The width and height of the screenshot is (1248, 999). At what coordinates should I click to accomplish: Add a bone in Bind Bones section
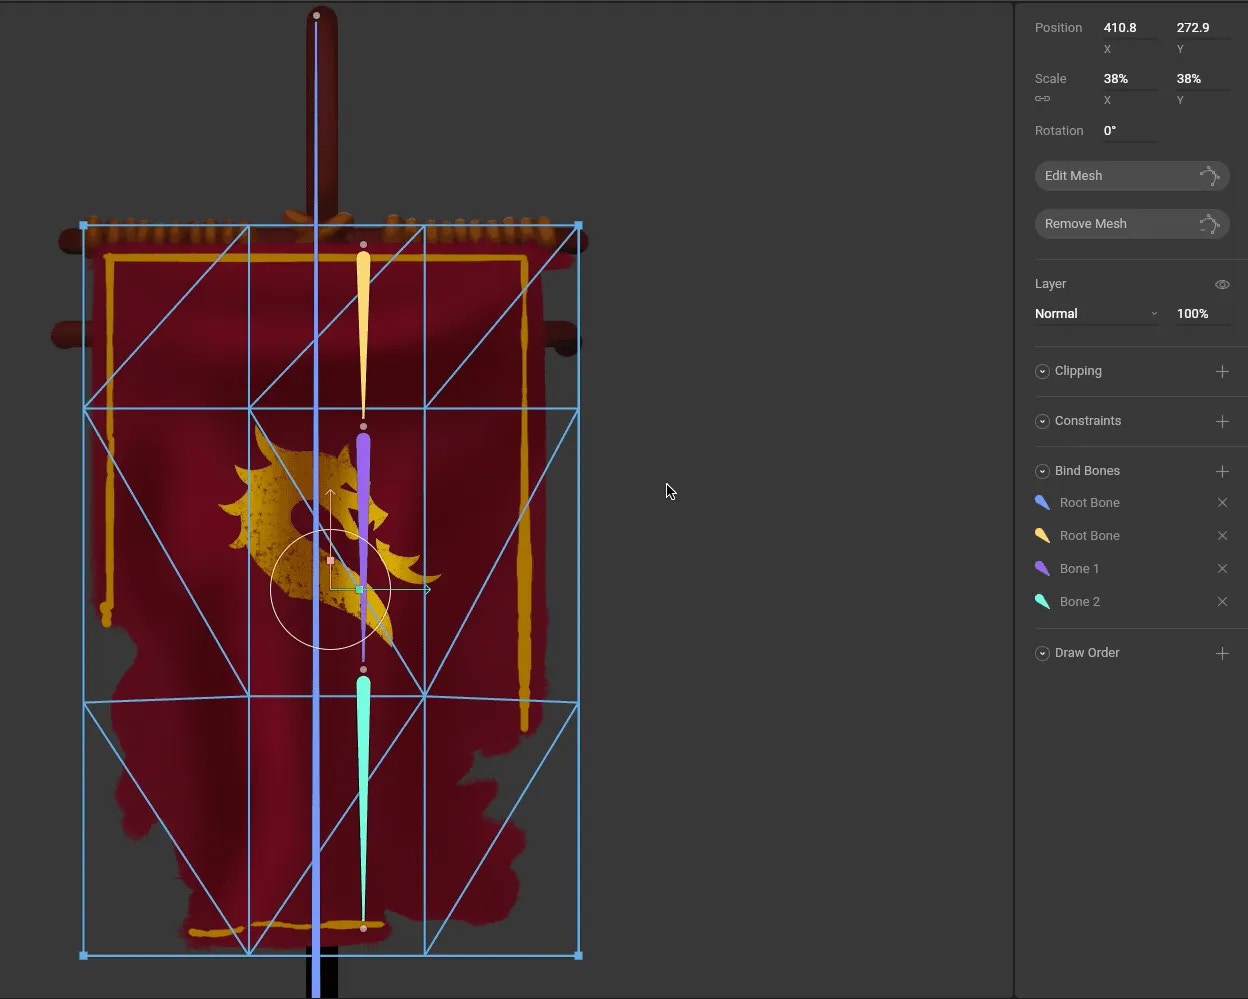pos(1222,471)
